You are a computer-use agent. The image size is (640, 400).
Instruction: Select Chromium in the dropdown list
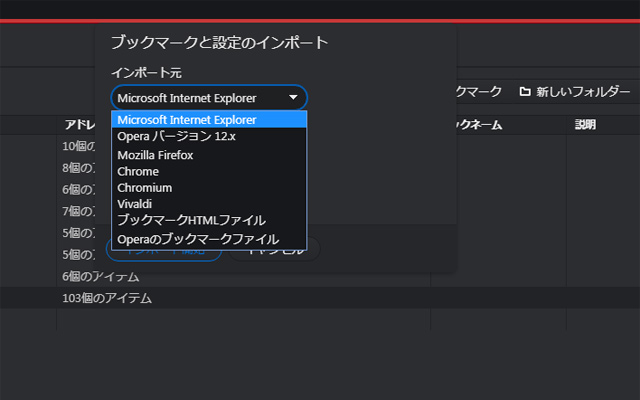tap(209, 188)
